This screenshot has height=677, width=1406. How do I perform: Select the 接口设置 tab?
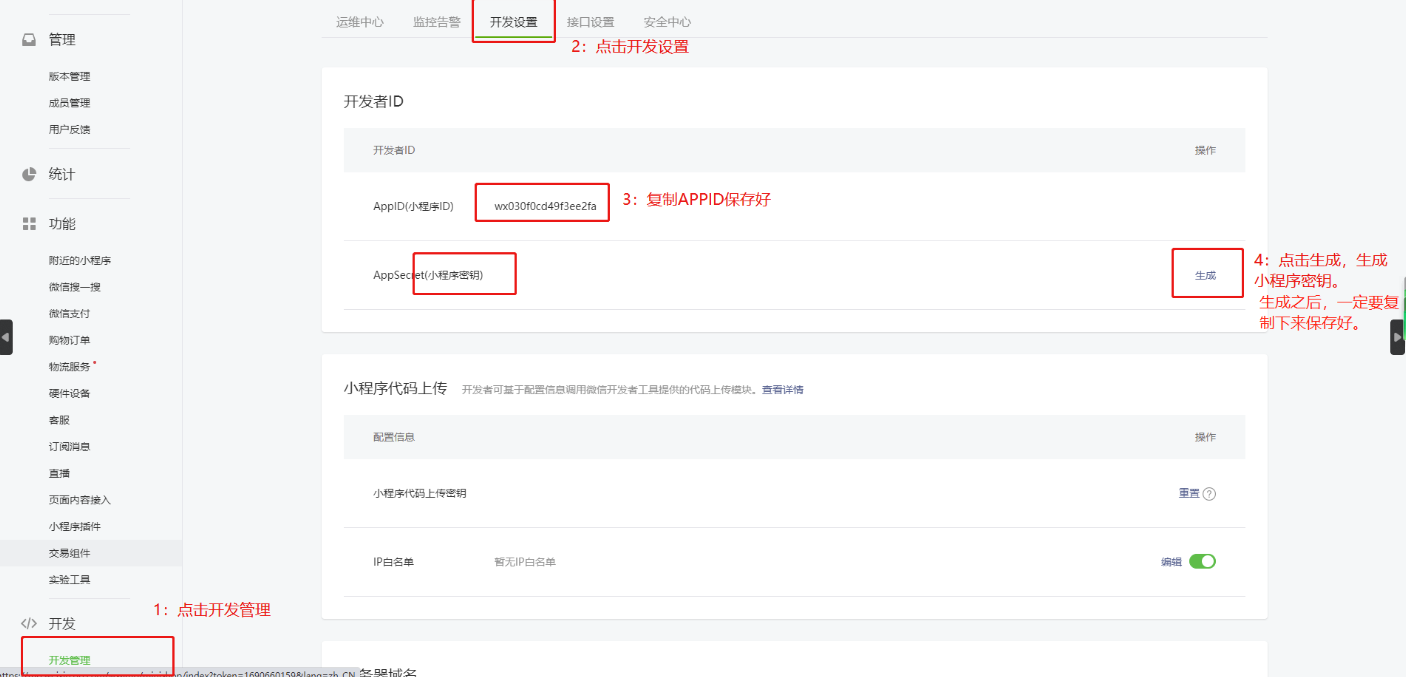(x=590, y=22)
